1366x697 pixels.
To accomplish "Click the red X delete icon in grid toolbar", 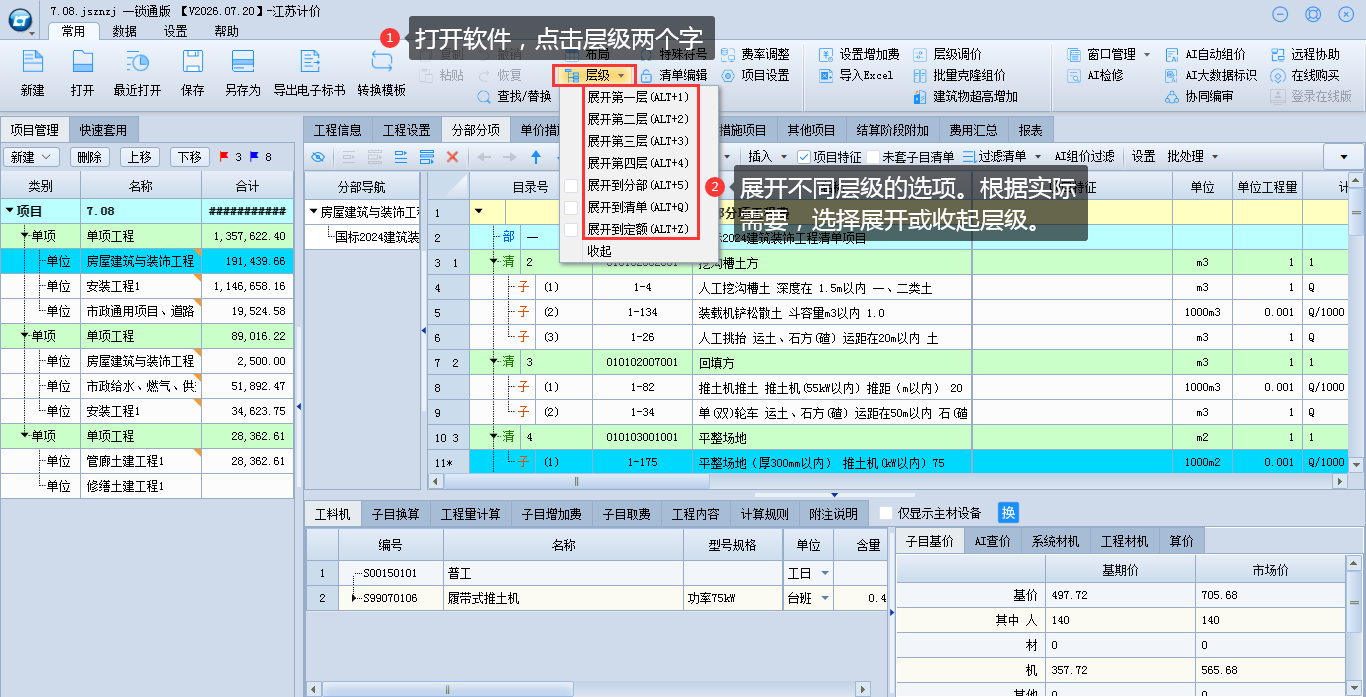I will 452,157.
